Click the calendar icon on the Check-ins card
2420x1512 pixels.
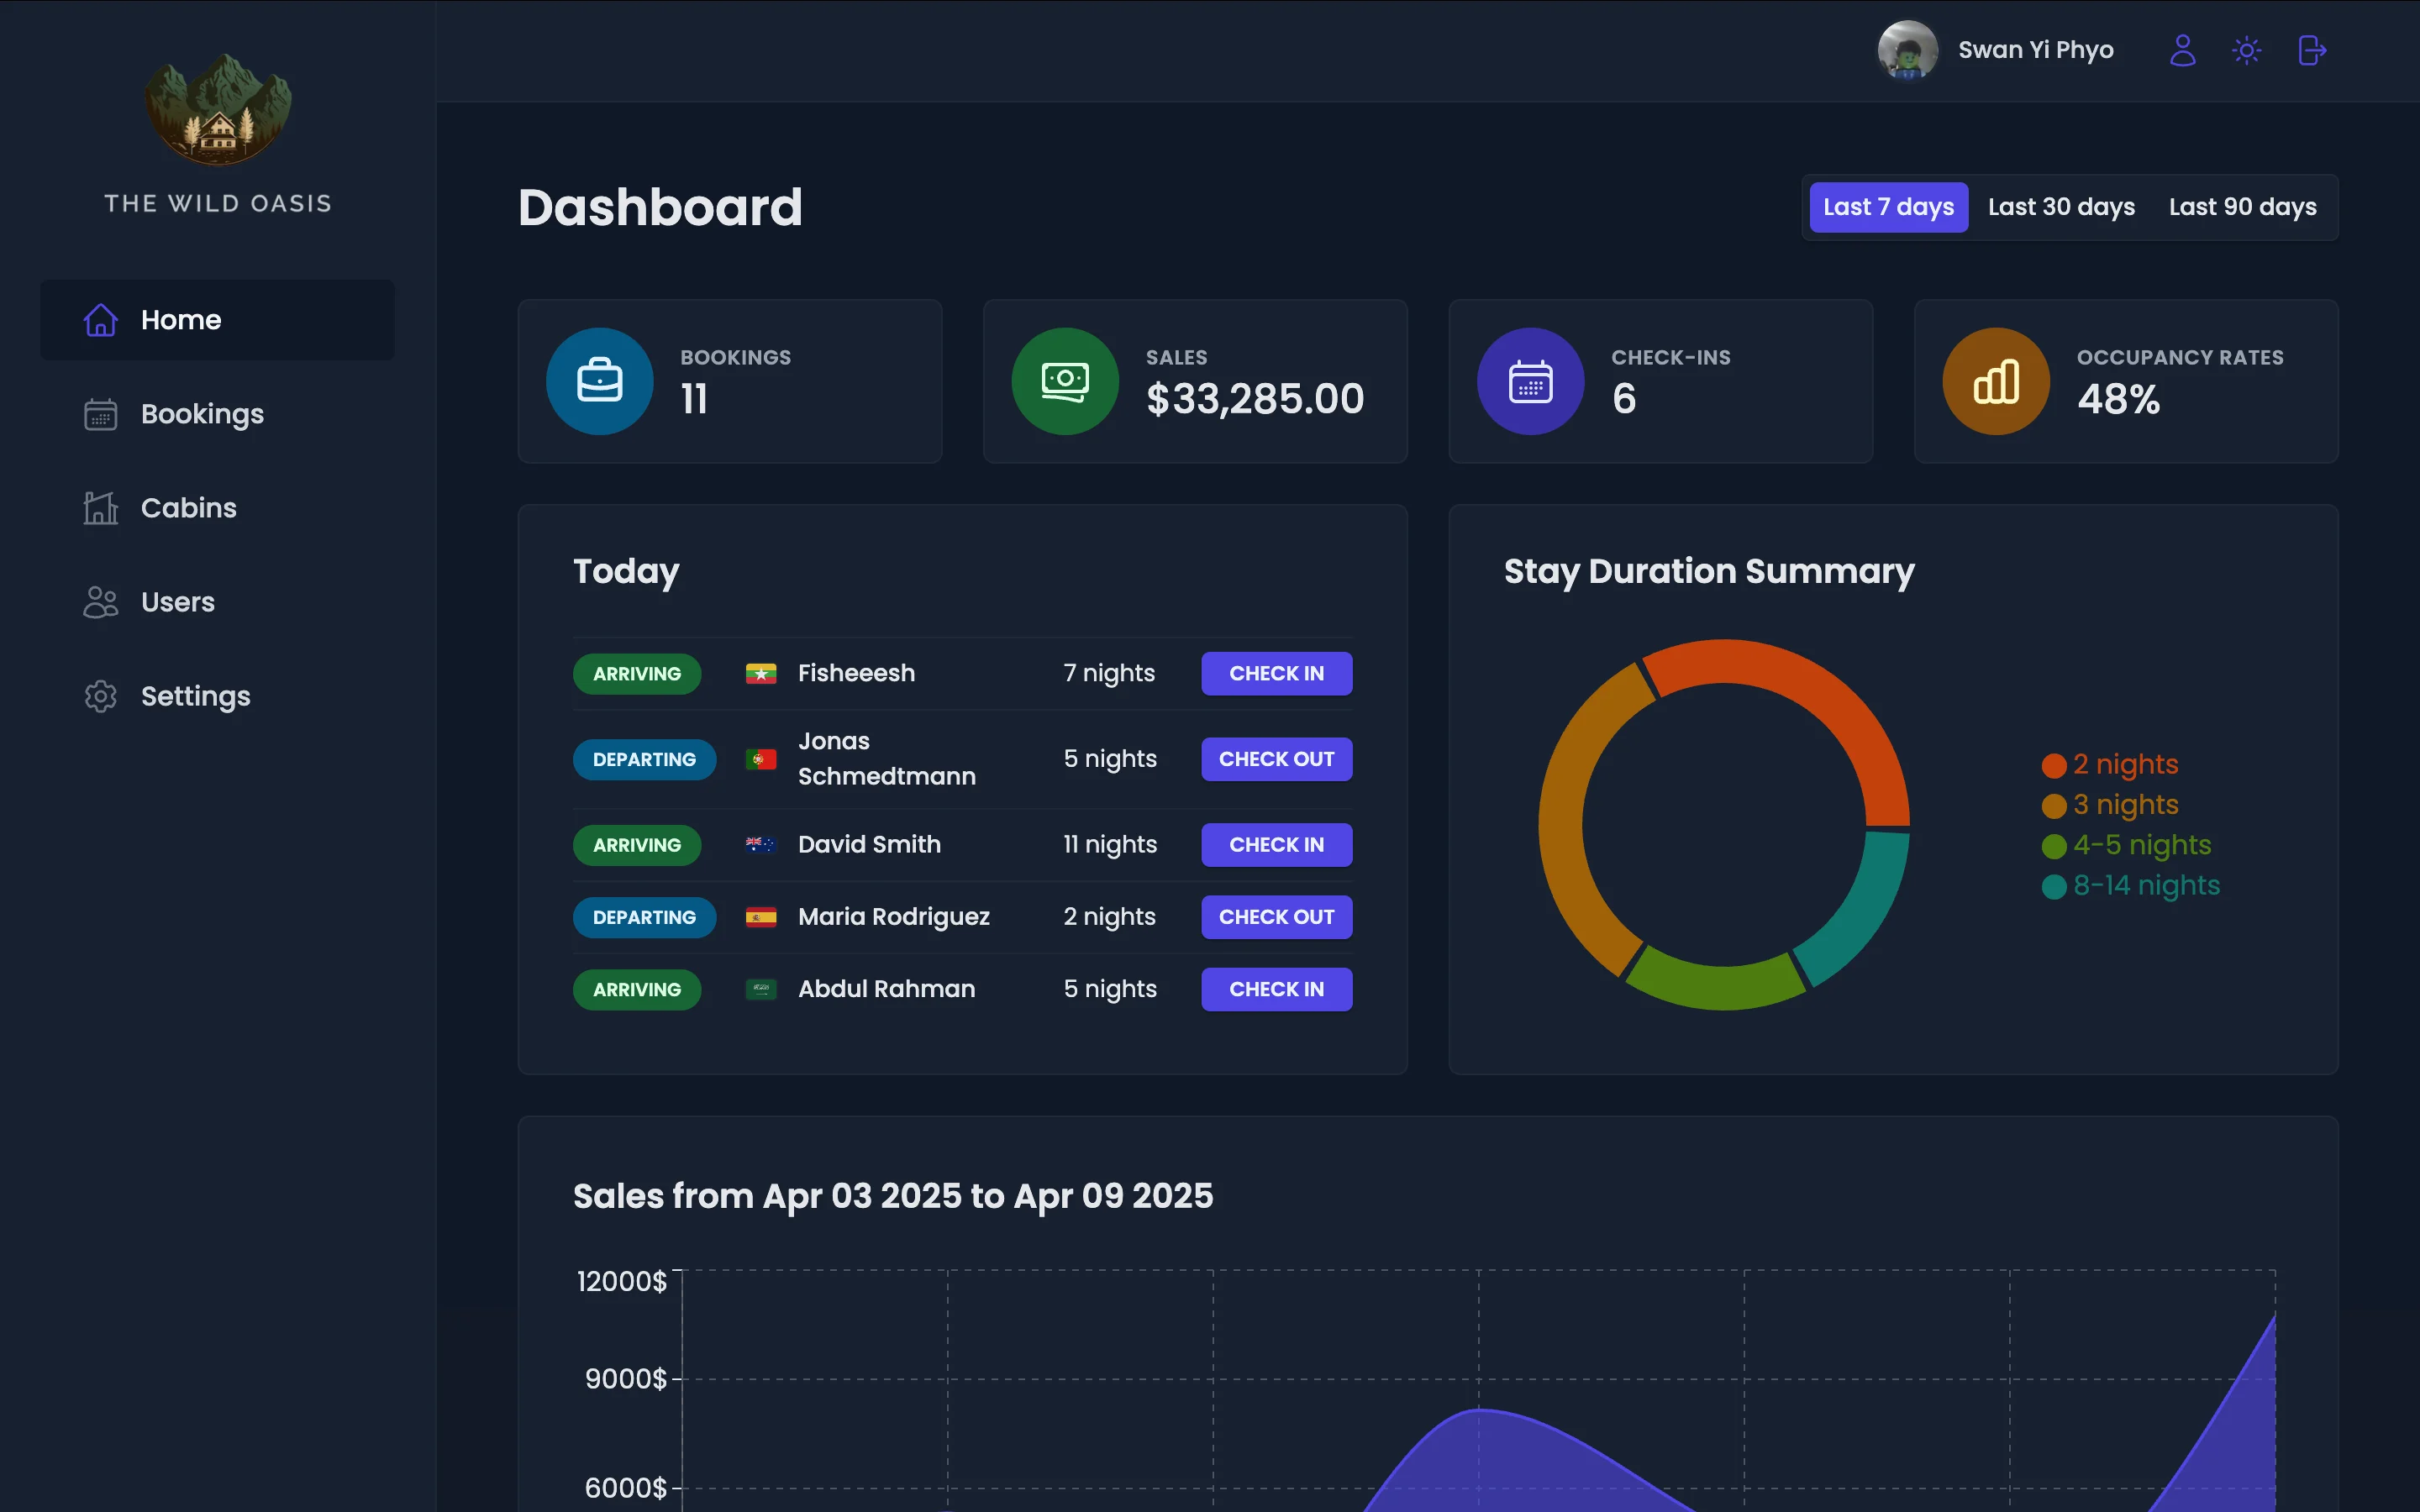click(1530, 381)
